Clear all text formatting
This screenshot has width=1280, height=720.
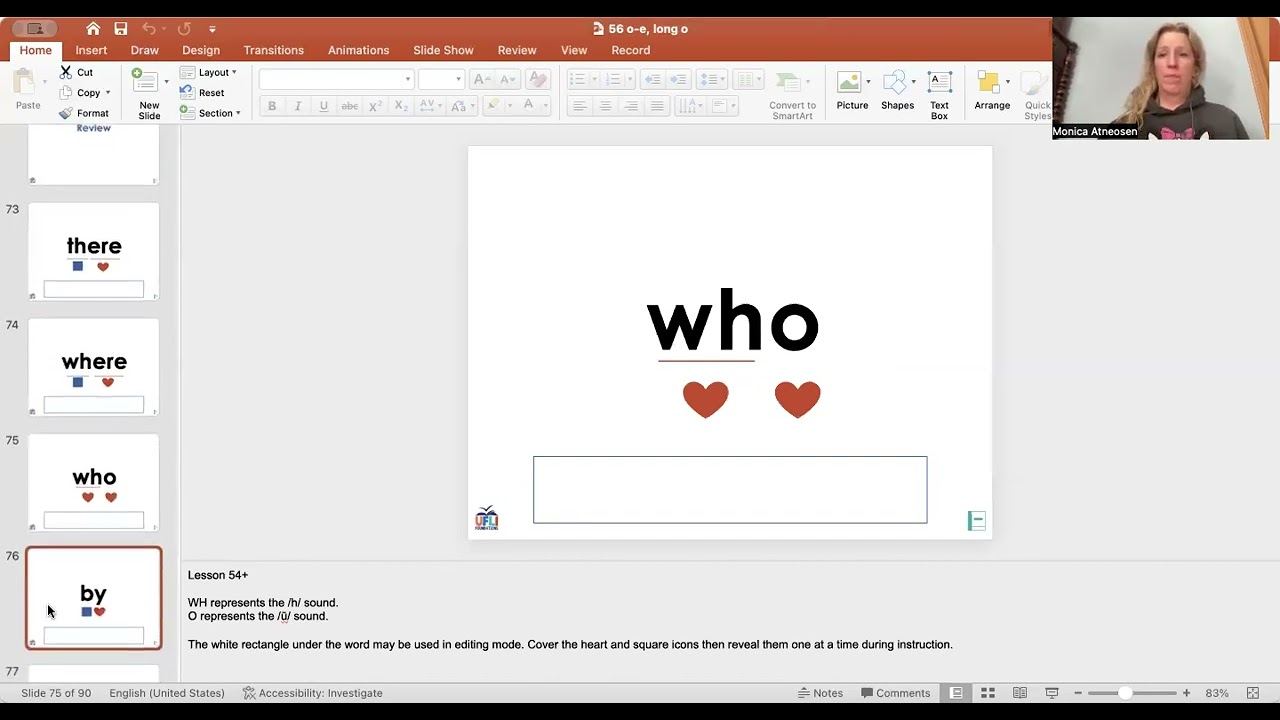pos(538,80)
